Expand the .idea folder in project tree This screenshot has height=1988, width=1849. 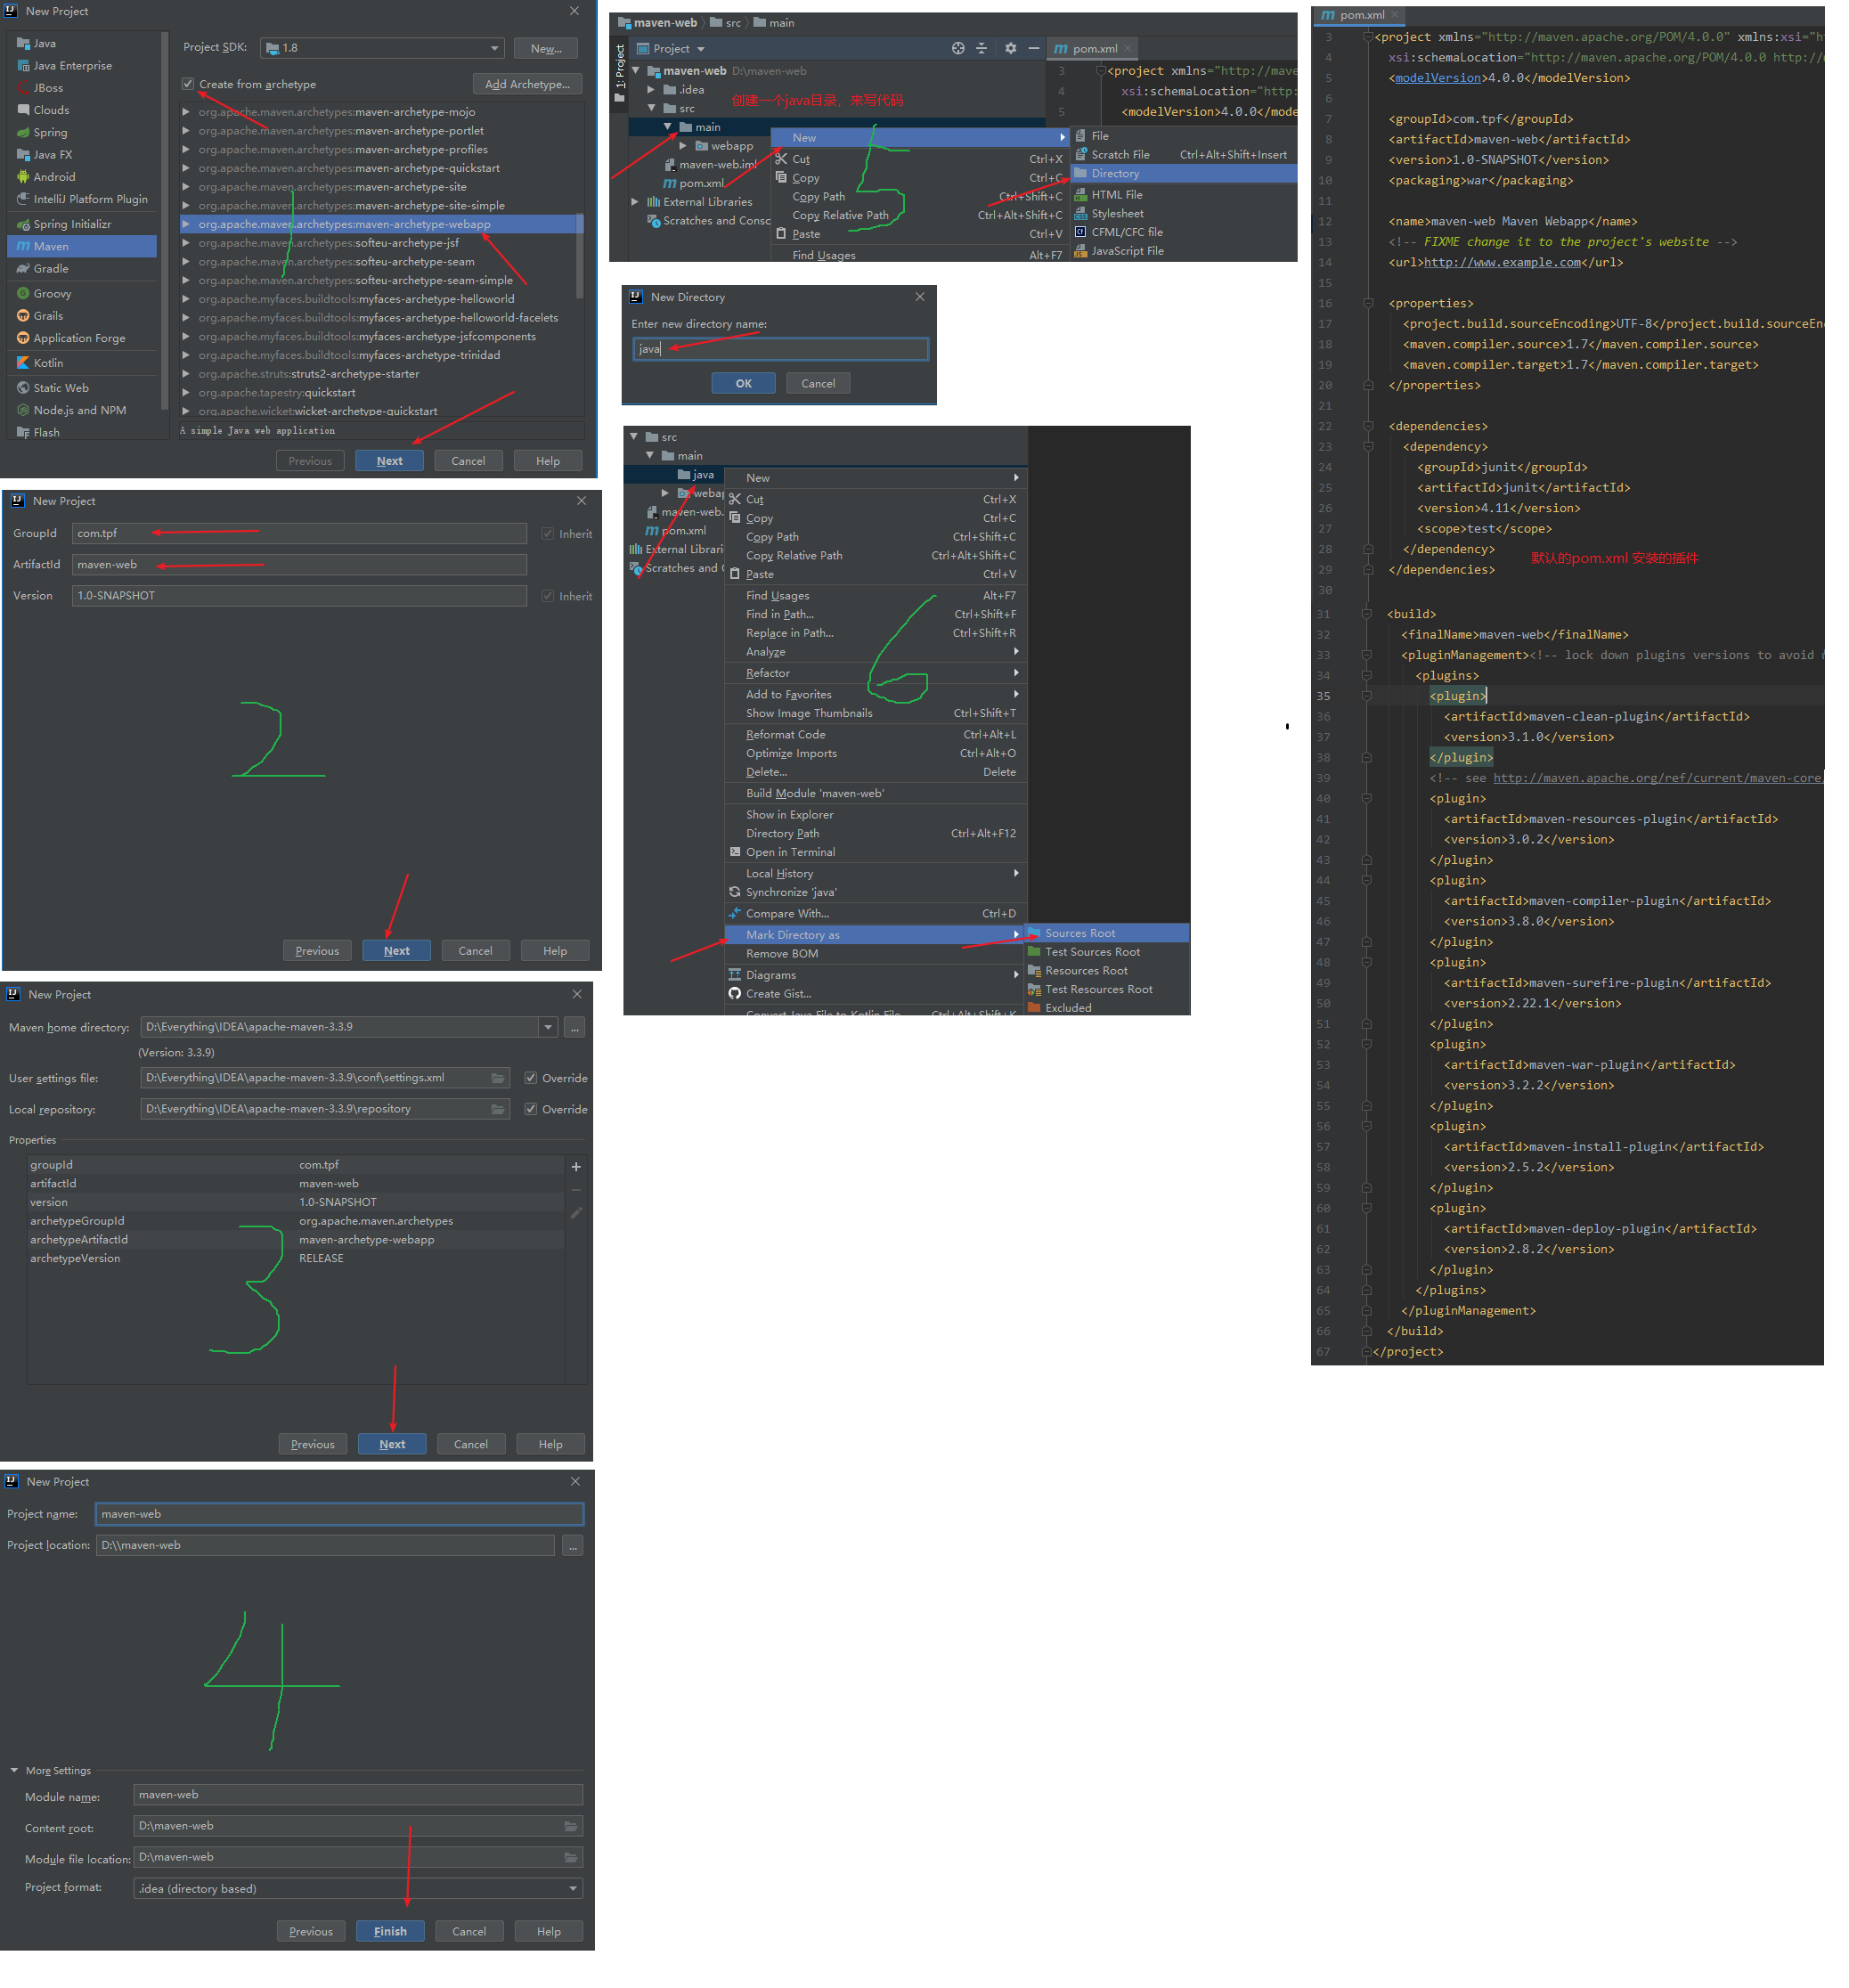(x=652, y=90)
